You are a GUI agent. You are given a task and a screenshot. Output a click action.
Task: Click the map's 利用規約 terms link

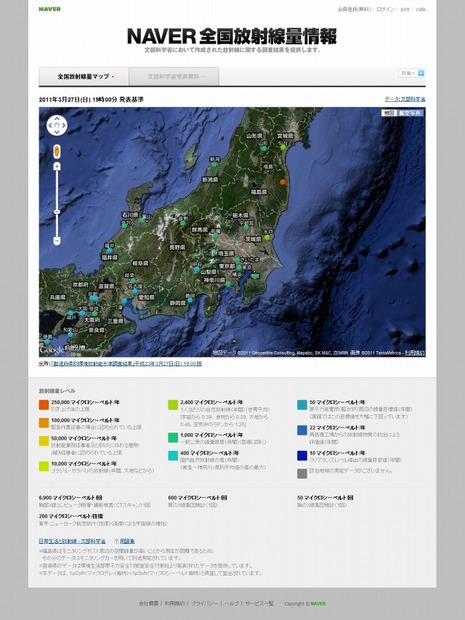(415, 352)
